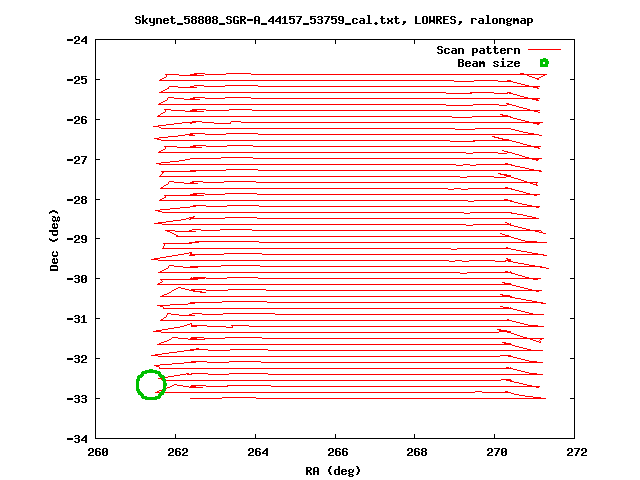This screenshot has width=640, height=480.
Task: Select the 'Scan pattern' legend label
Action: 478,50
